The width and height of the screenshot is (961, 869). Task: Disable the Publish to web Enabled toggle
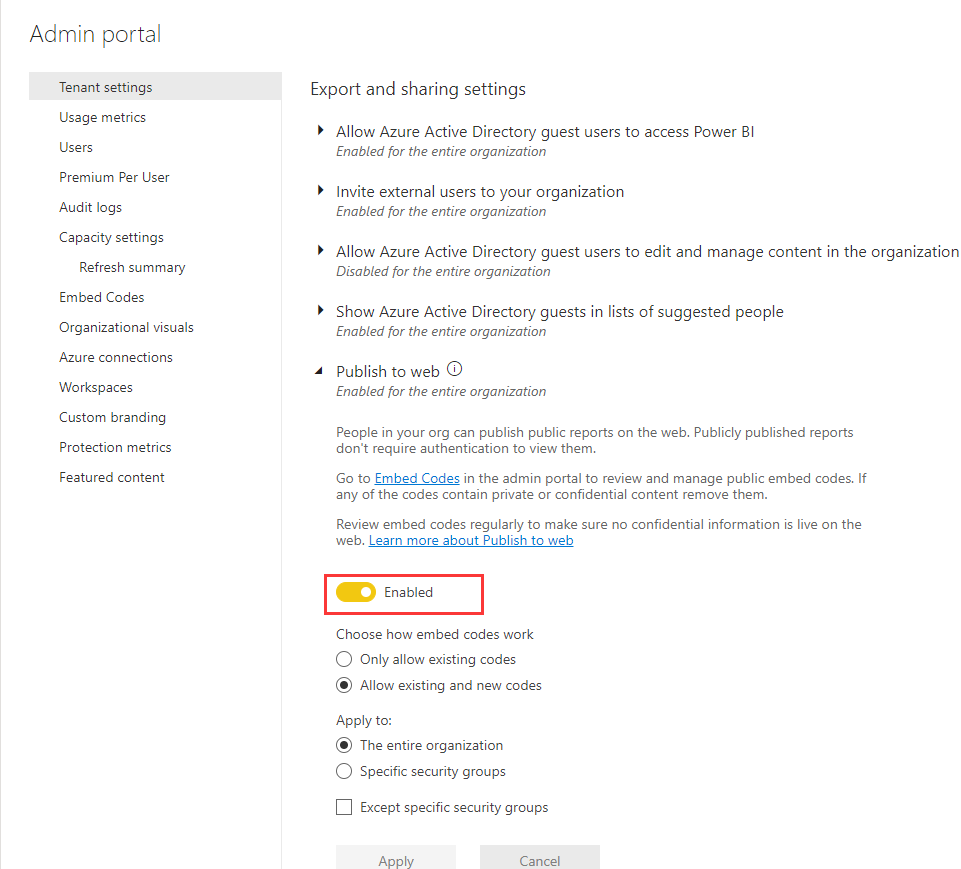[x=357, y=592]
